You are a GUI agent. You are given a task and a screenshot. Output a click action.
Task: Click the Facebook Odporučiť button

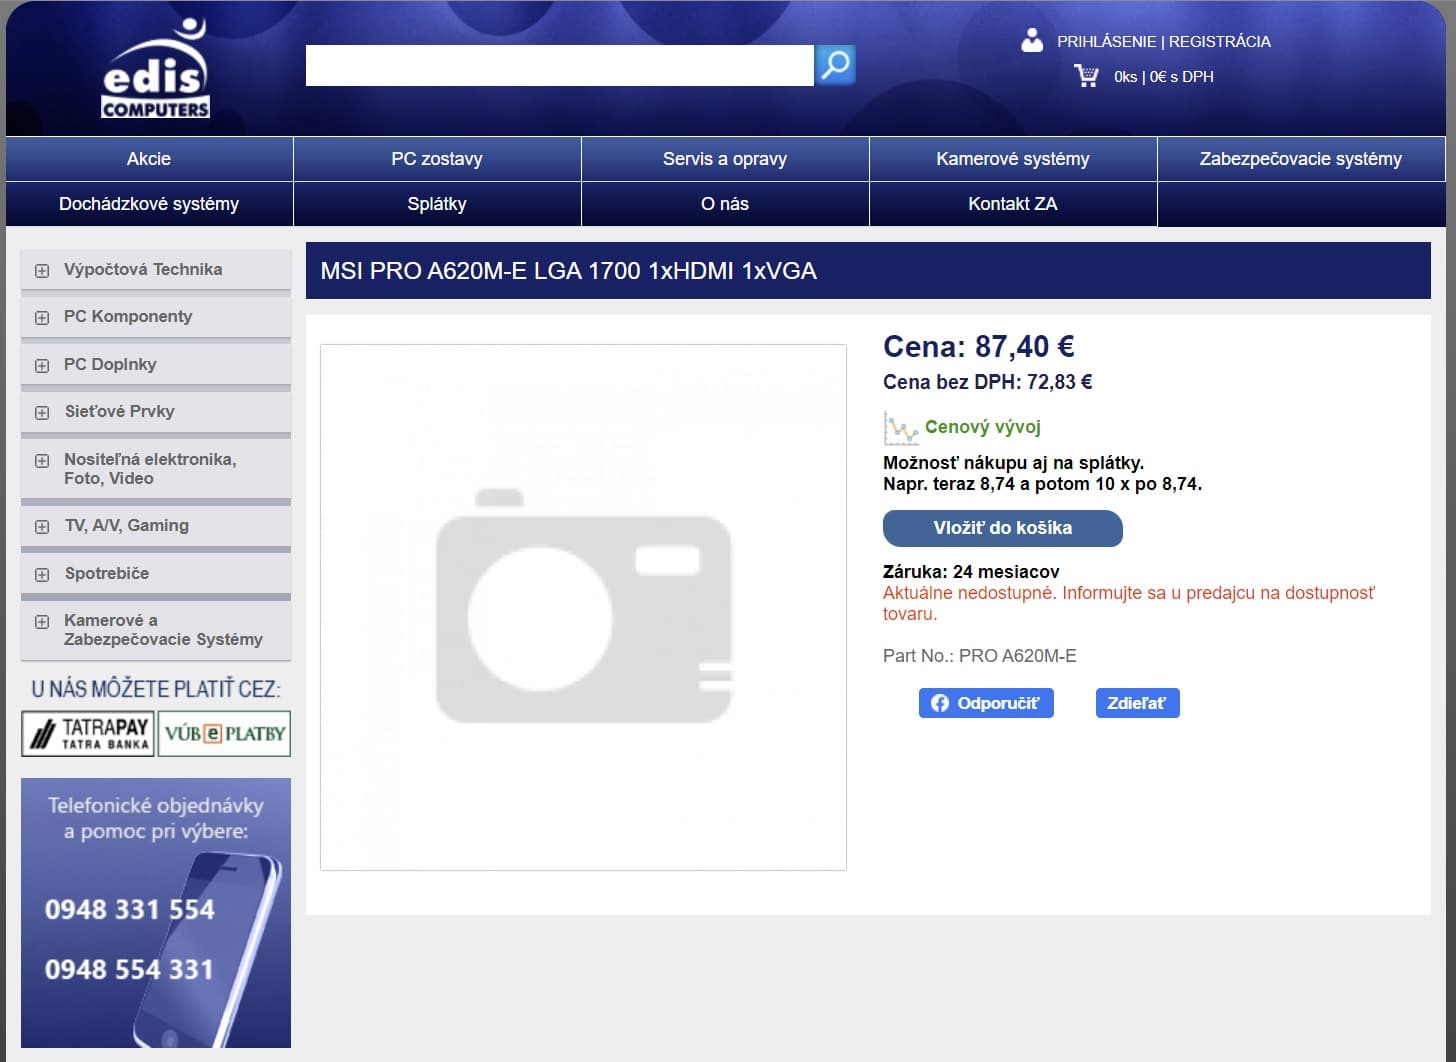986,703
